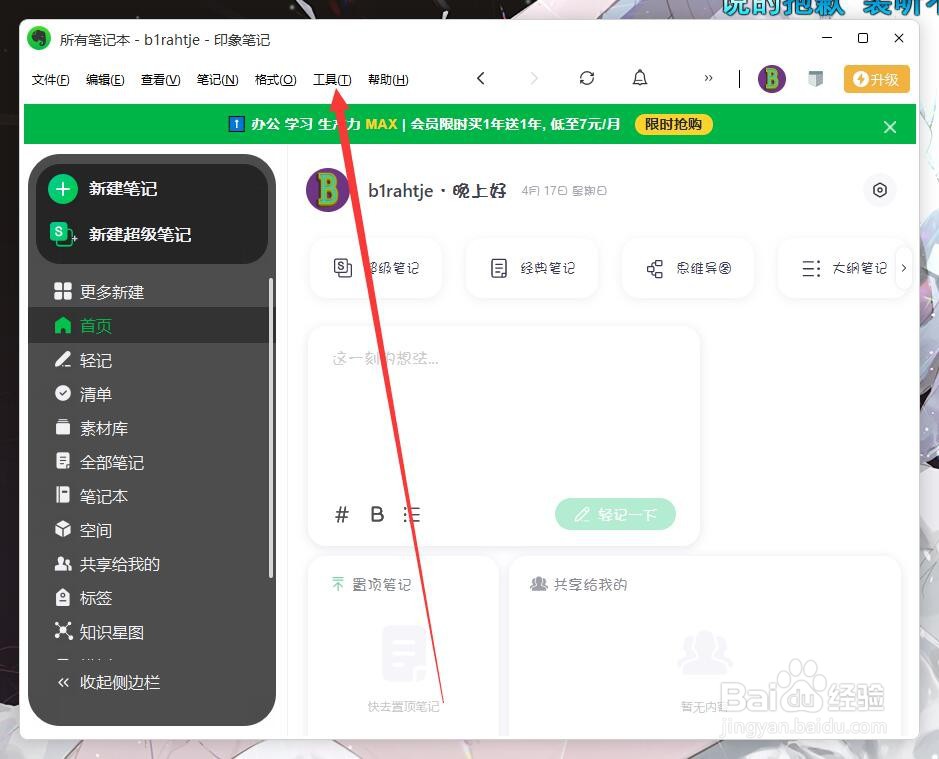This screenshot has height=759, width=939.
Task: Insert a list with the list icon
Action: [412, 514]
